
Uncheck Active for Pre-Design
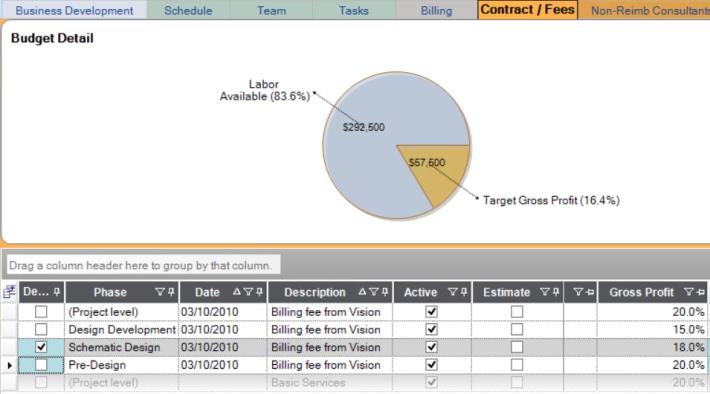432,365
